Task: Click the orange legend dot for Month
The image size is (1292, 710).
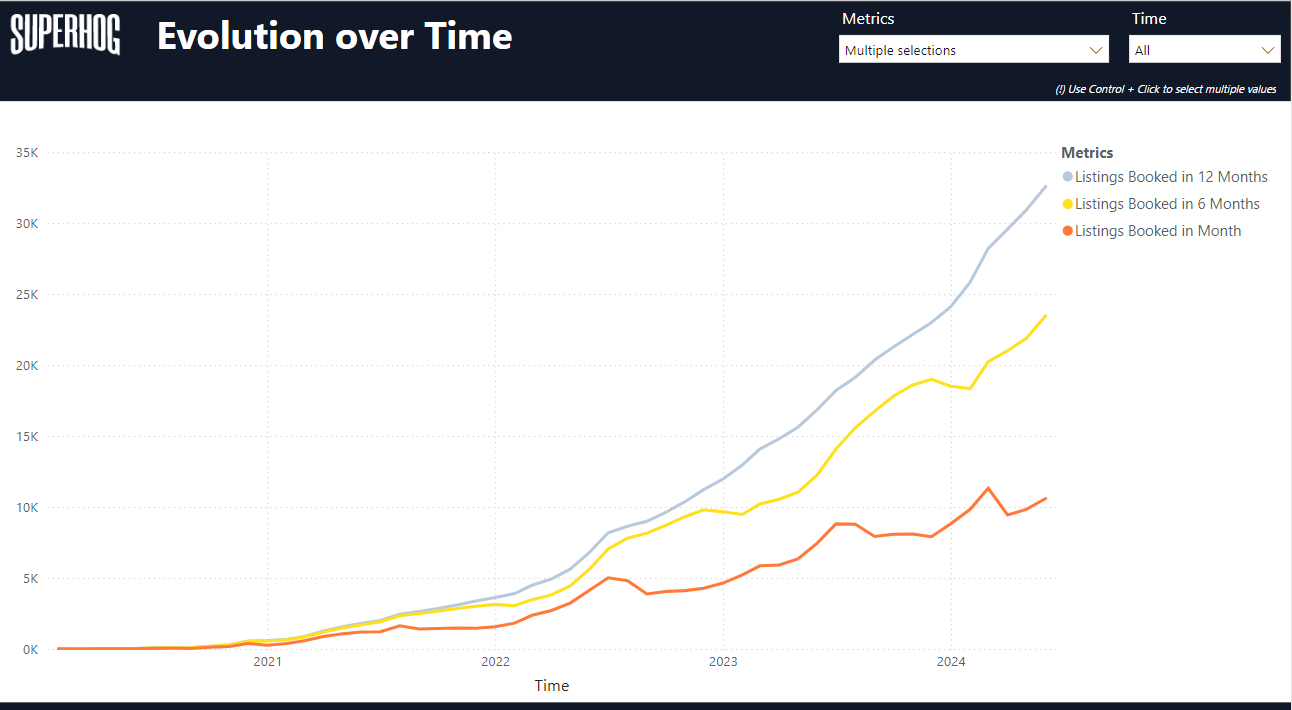Action: (x=1067, y=231)
